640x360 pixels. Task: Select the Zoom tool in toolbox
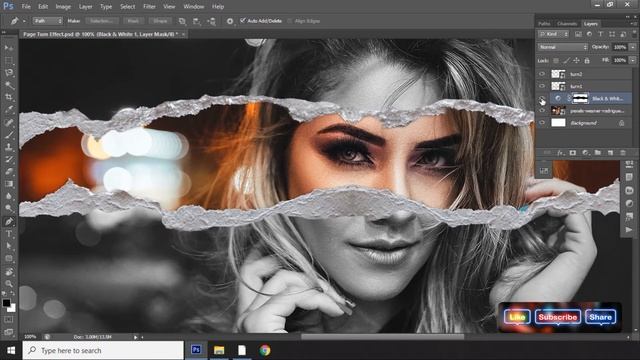[9, 283]
